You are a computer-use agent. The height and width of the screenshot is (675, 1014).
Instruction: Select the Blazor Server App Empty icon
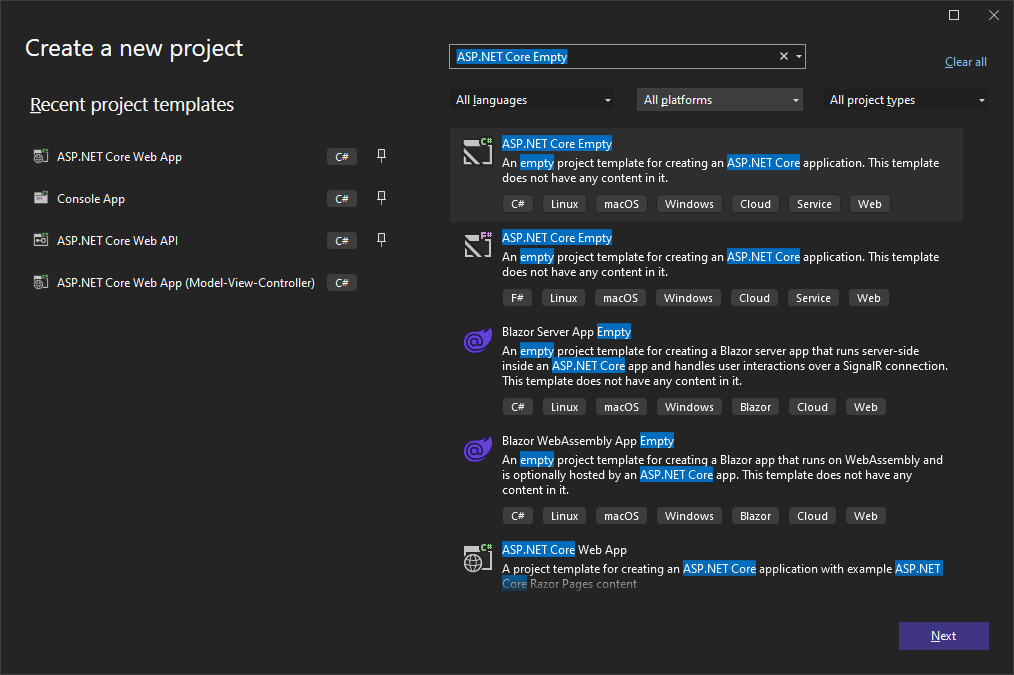coord(478,339)
